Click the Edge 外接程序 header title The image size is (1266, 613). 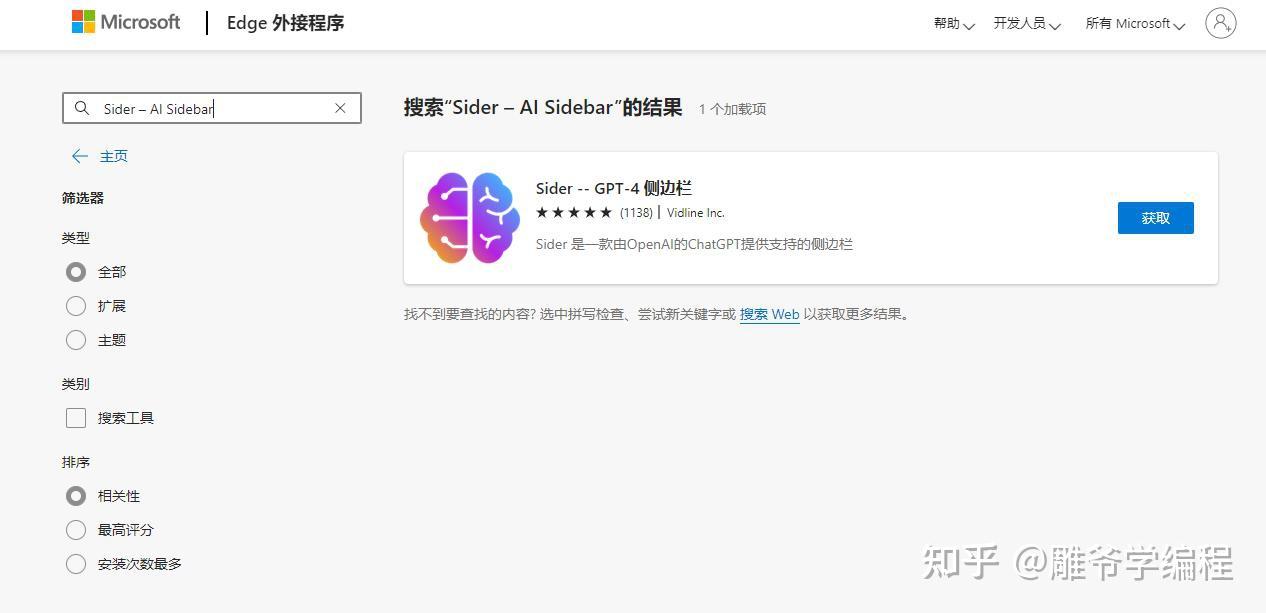(285, 22)
